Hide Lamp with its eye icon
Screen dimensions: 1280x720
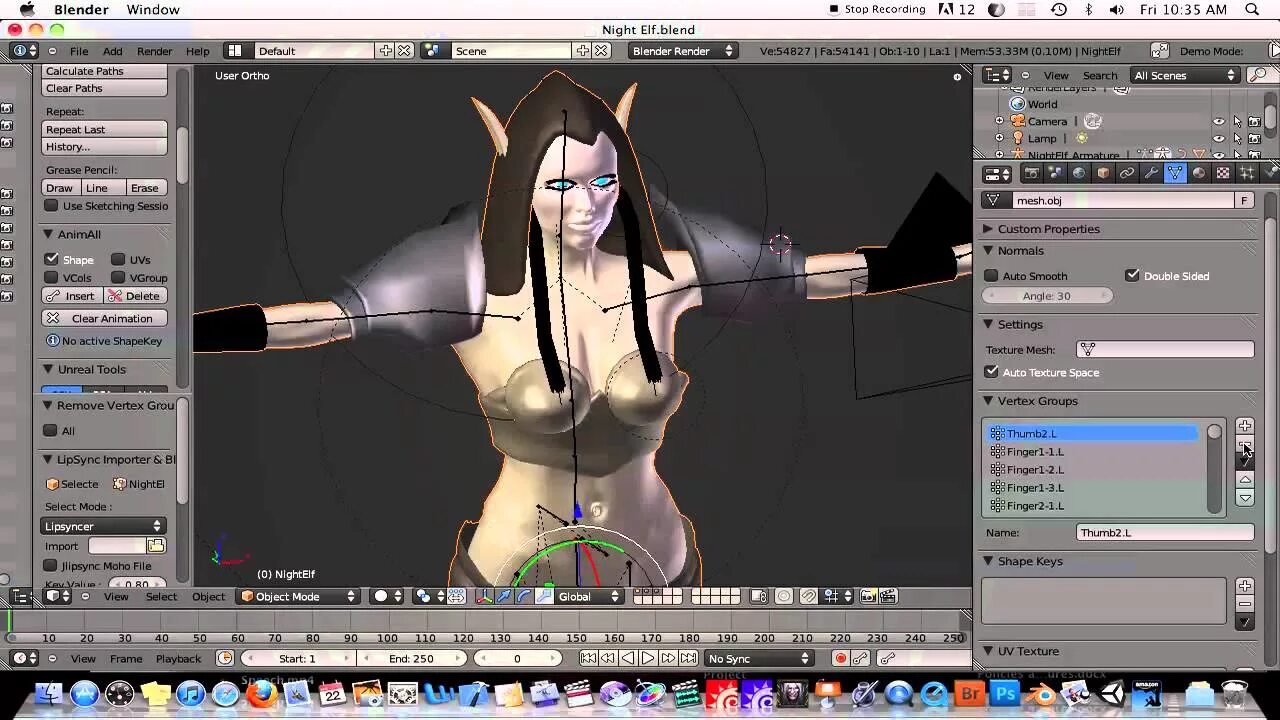point(1218,139)
